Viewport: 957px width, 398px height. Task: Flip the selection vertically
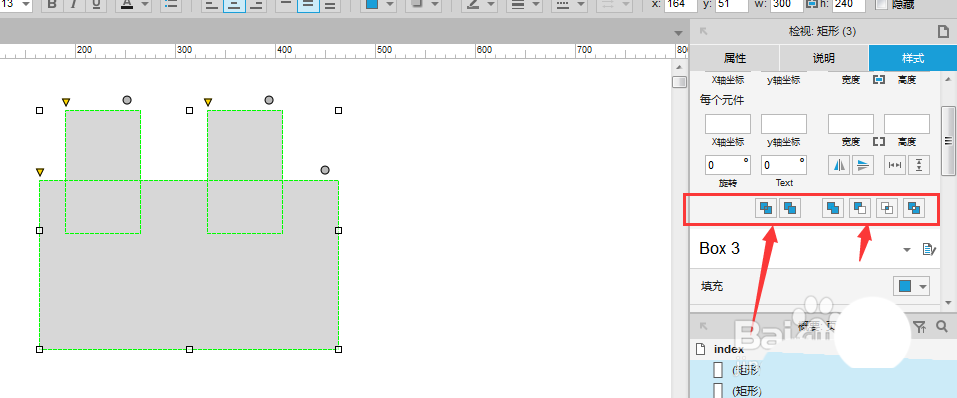tap(863, 165)
